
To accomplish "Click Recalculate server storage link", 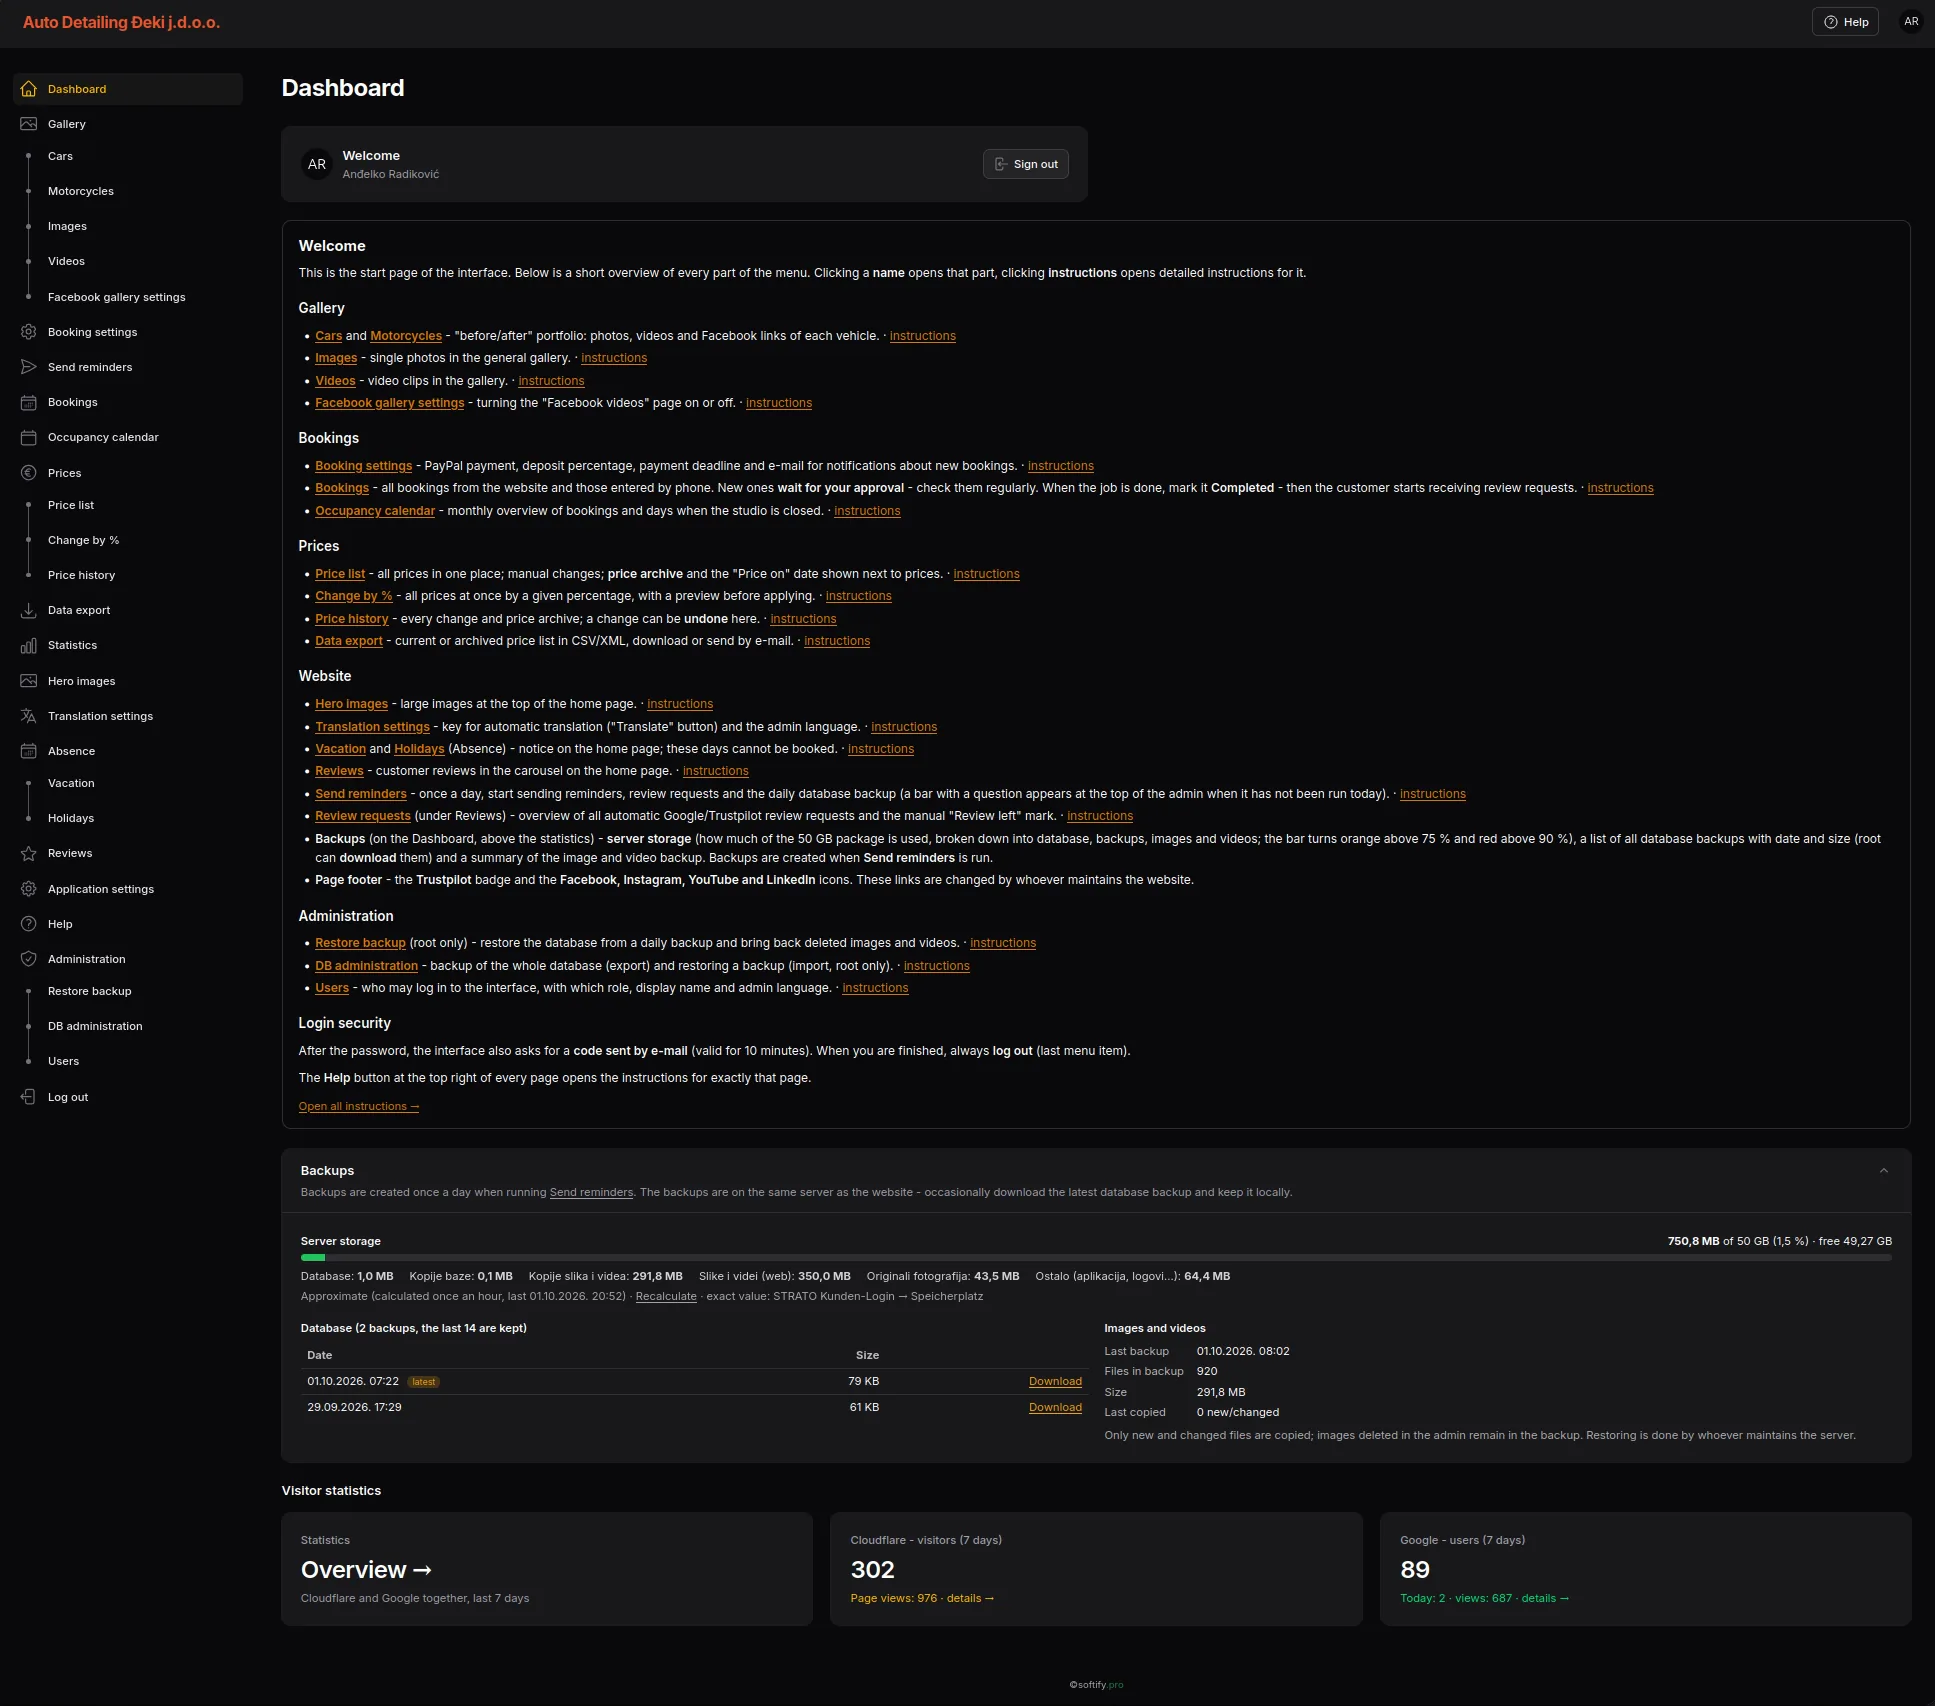I will (666, 1296).
